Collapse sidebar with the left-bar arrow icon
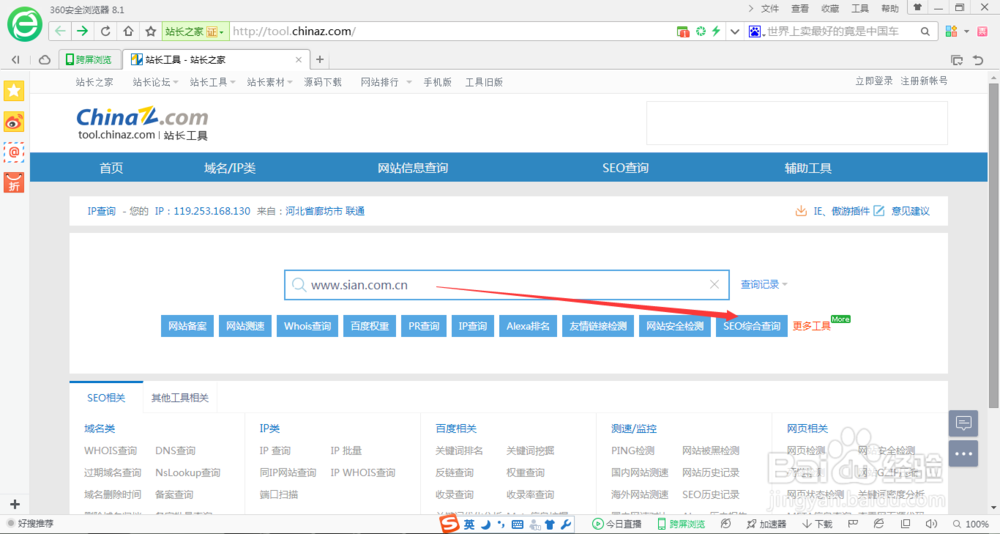Screen dimensions: 1000x534 [16, 60]
